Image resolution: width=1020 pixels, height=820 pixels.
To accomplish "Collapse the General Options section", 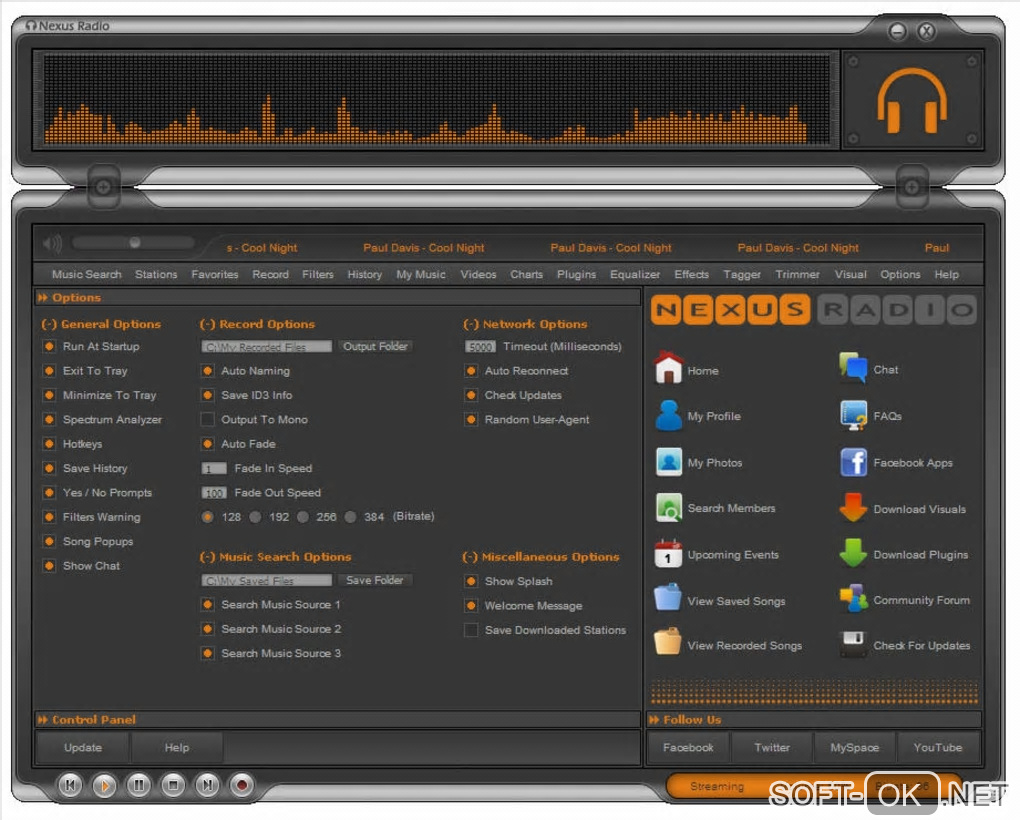I will click(x=49, y=324).
